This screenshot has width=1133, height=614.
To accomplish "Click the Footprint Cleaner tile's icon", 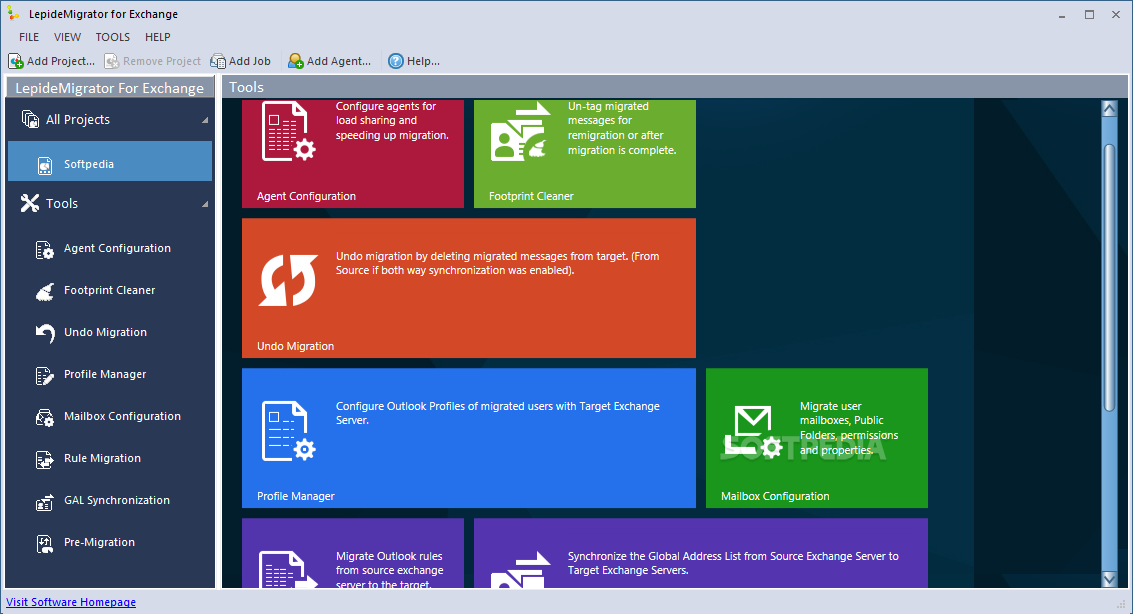I will click(520, 131).
